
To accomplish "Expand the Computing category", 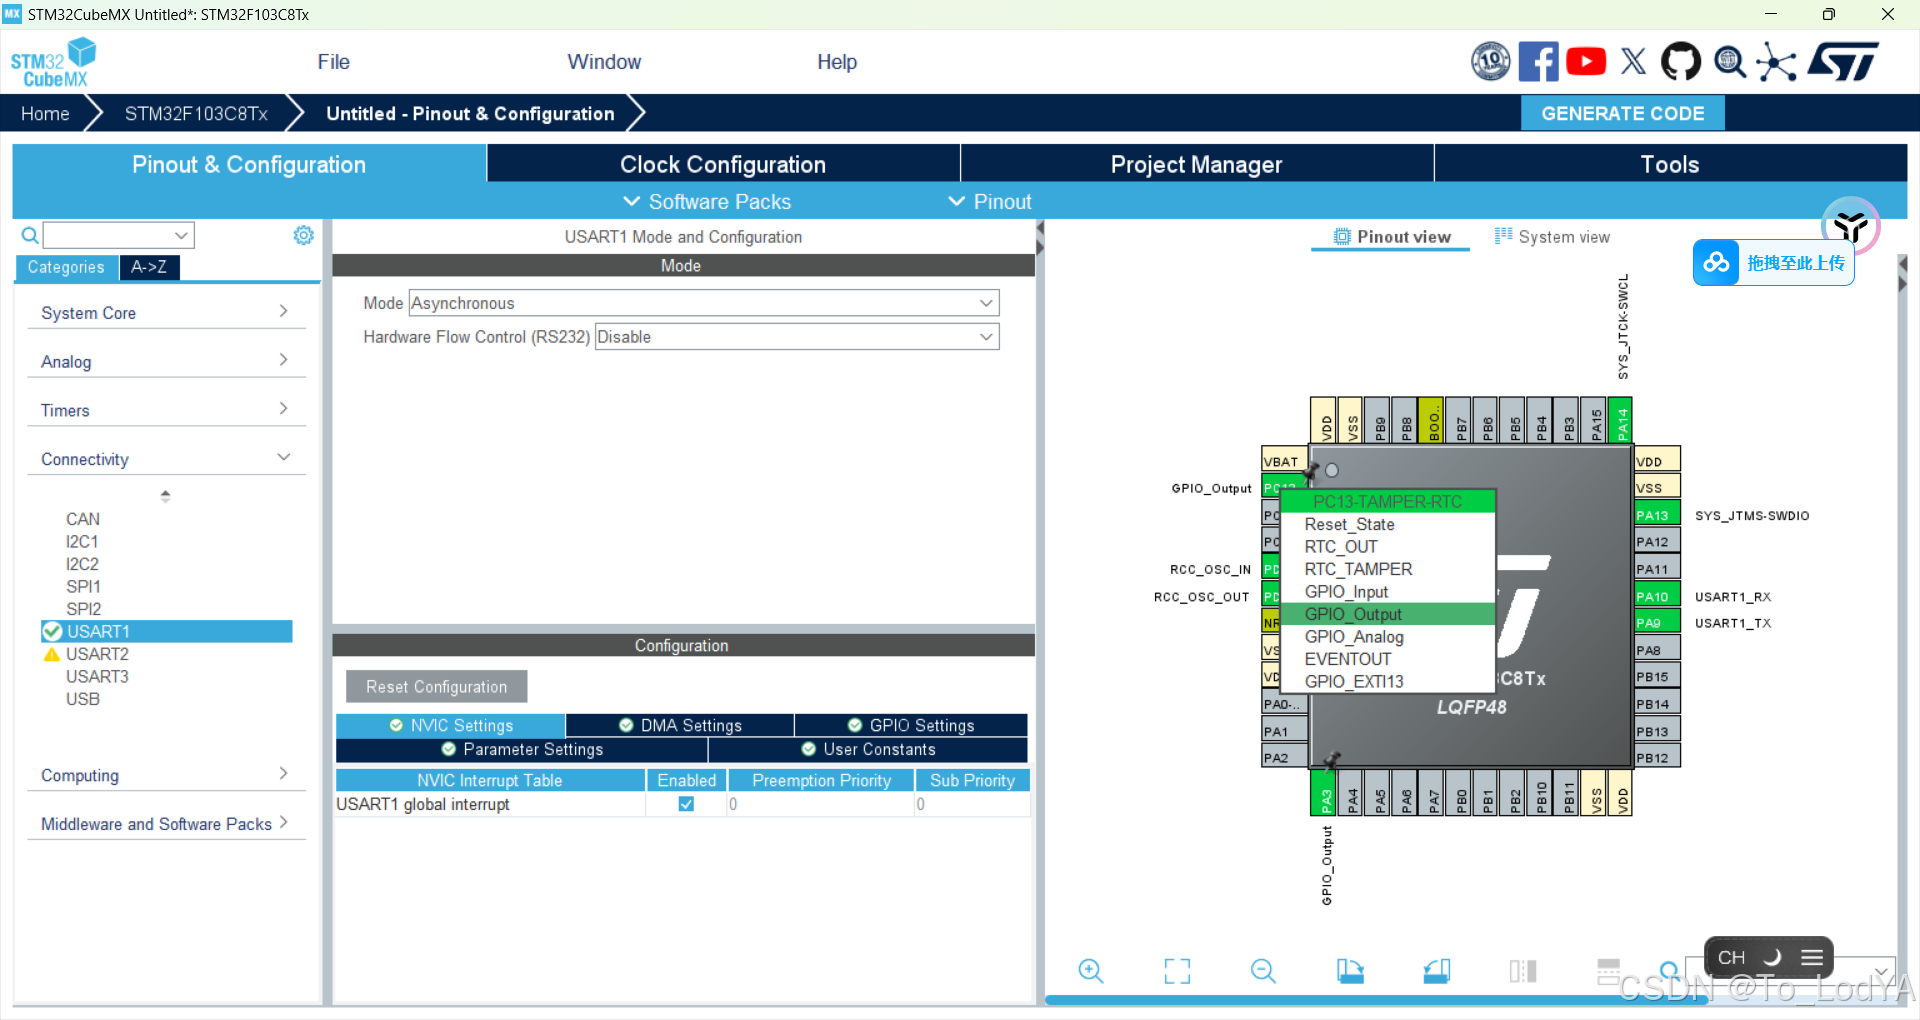I will tap(166, 776).
